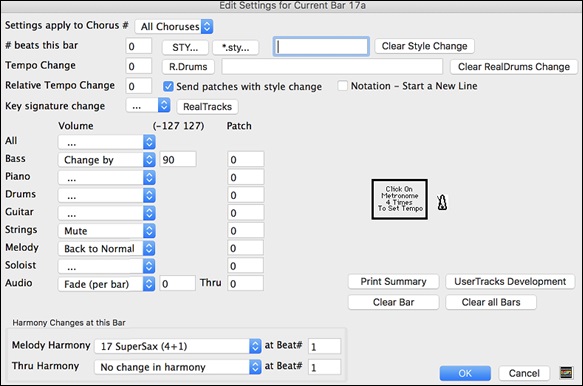
Task: Click the Bass patch field
Action: click(x=245, y=160)
